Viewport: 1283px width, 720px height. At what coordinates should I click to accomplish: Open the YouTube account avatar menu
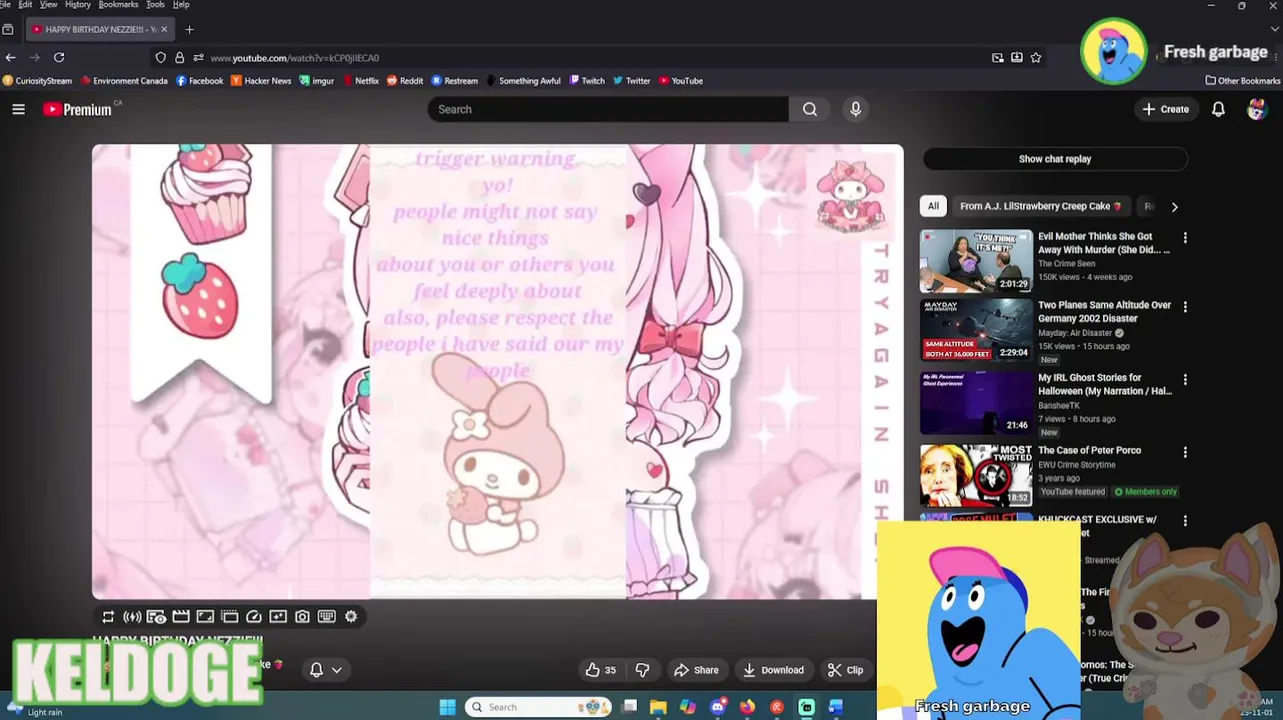coord(1257,109)
